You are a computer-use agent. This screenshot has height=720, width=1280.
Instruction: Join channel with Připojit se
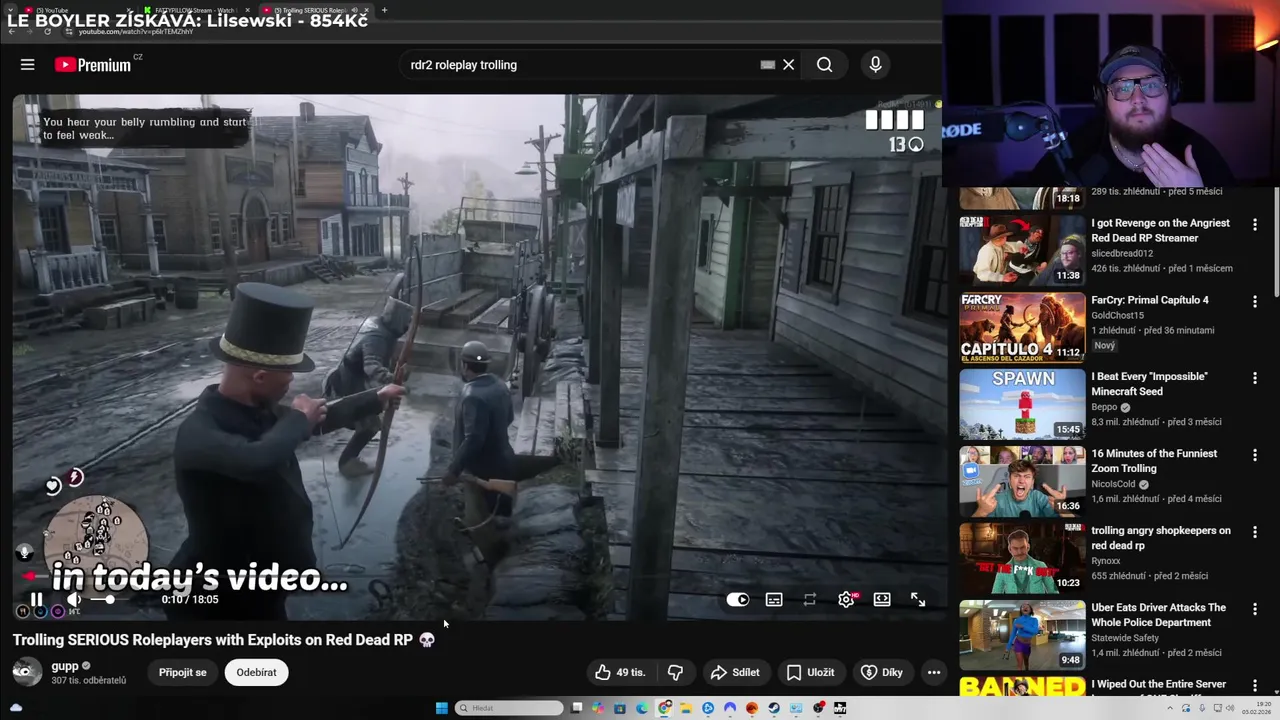tap(183, 672)
